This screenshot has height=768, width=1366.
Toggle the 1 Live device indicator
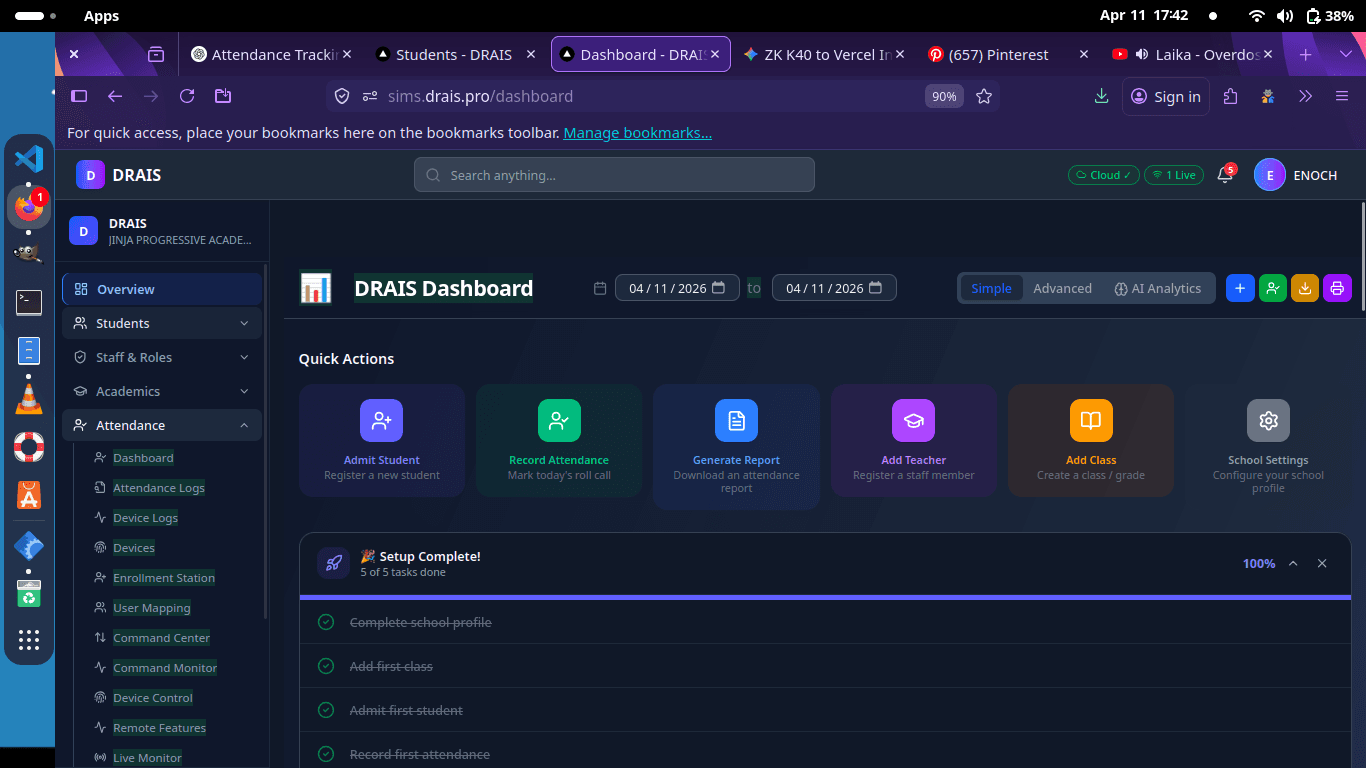[x=1174, y=174]
